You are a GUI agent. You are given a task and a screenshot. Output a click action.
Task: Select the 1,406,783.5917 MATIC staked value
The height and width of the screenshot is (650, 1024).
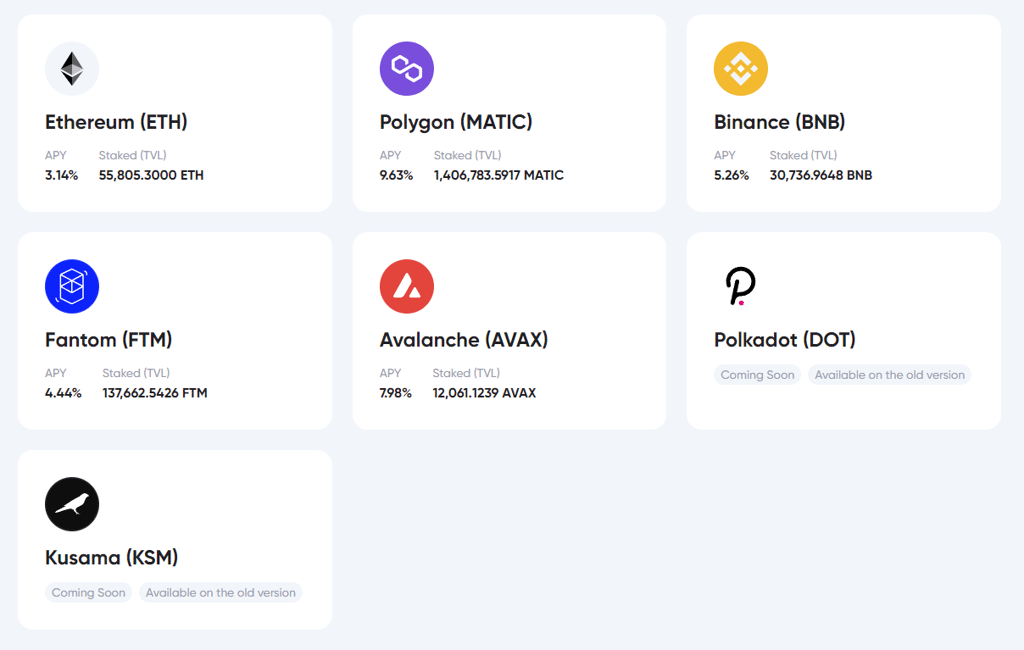click(498, 175)
